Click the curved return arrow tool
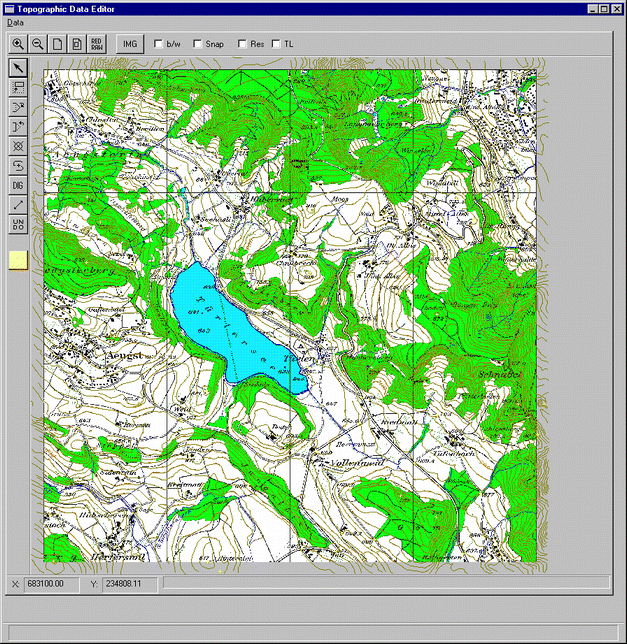This screenshot has width=627, height=644. pyautogui.click(x=19, y=165)
